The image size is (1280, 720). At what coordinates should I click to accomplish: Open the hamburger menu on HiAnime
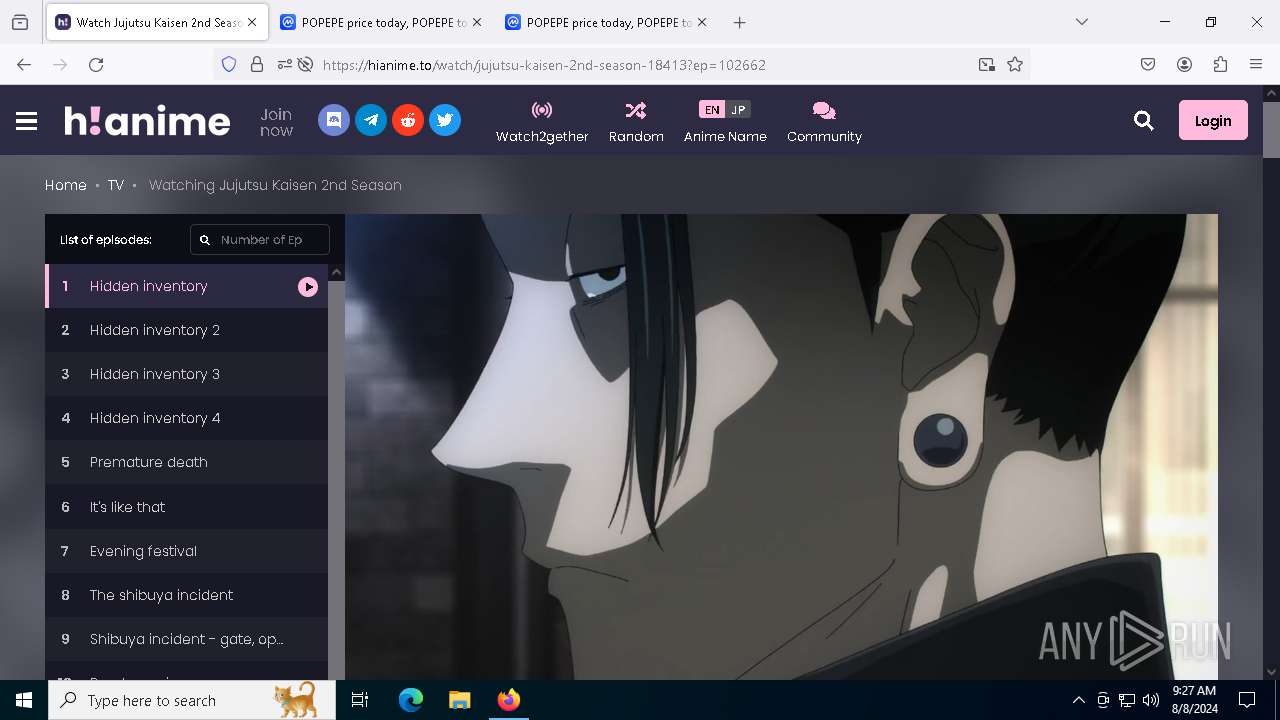tap(27, 121)
